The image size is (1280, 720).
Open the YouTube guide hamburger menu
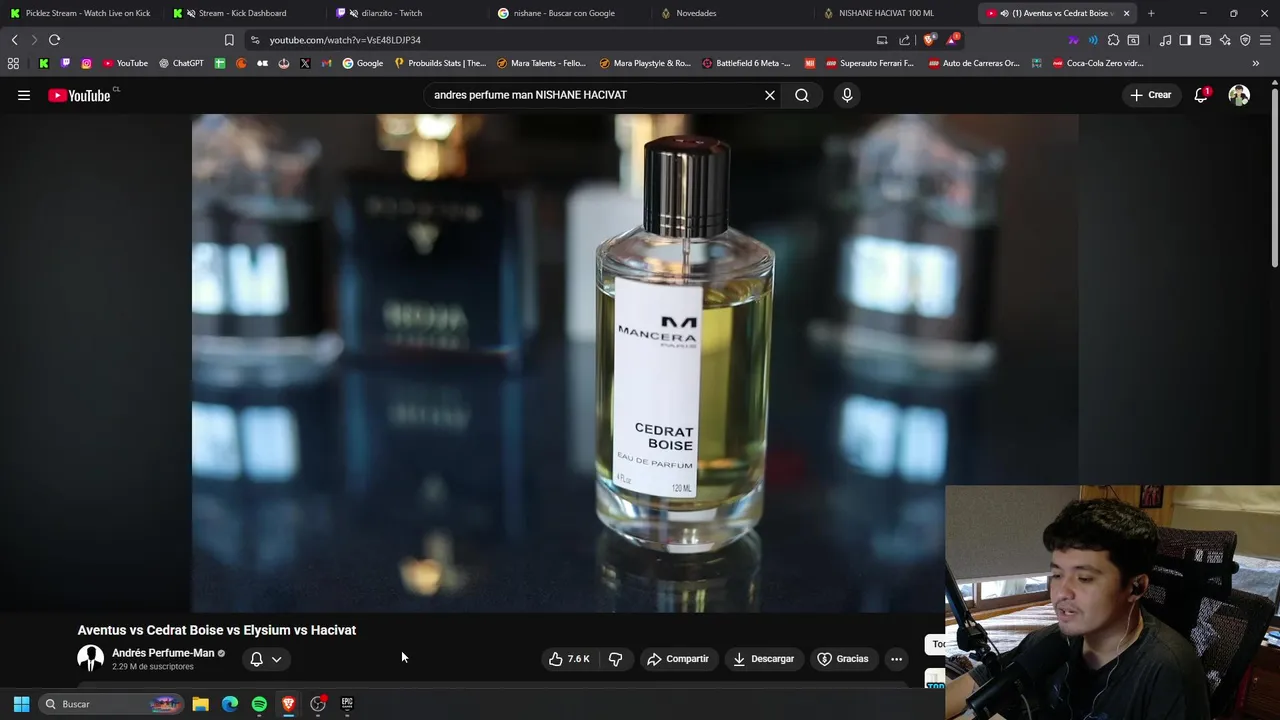point(24,95)
